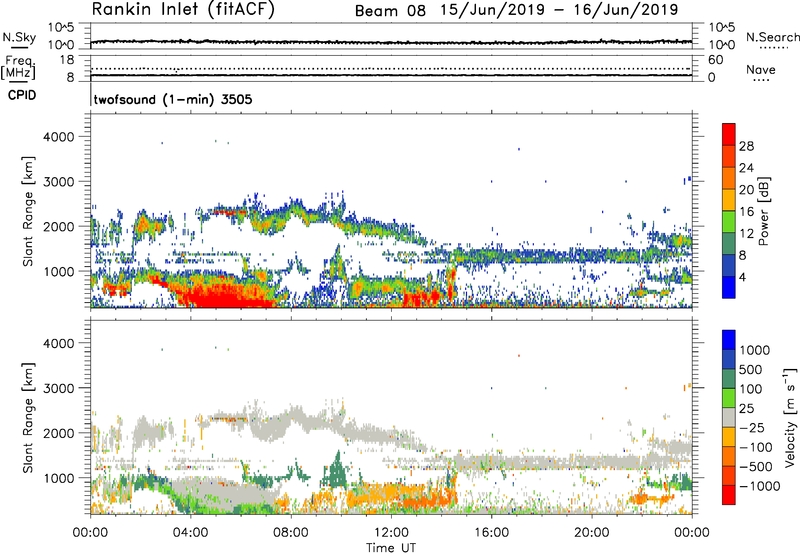
Task: Click the '28' tick on Power colorbar
Action: (x=746, y=146)
